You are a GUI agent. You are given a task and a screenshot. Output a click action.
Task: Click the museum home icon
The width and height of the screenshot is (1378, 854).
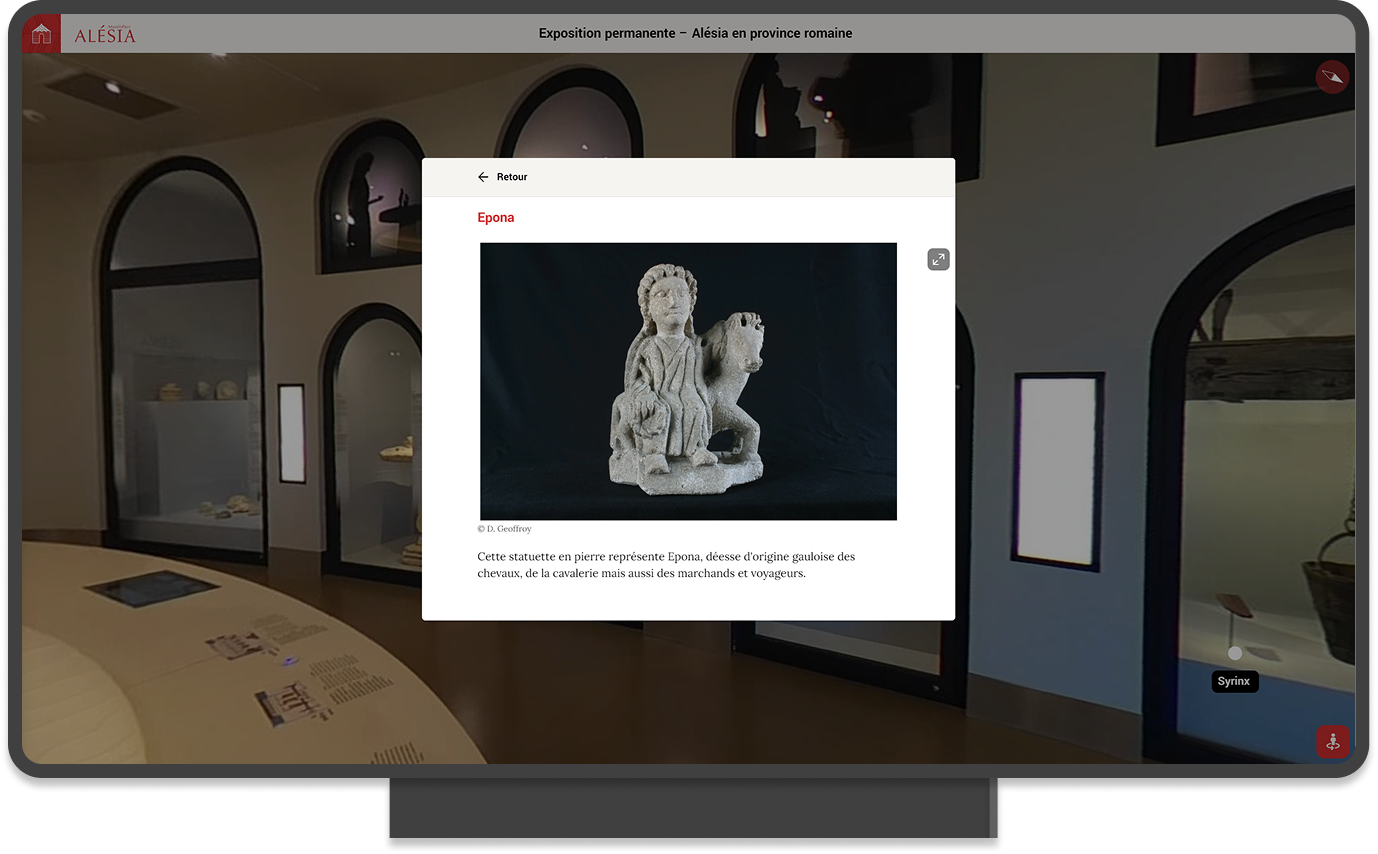click(x=41, y=34)
